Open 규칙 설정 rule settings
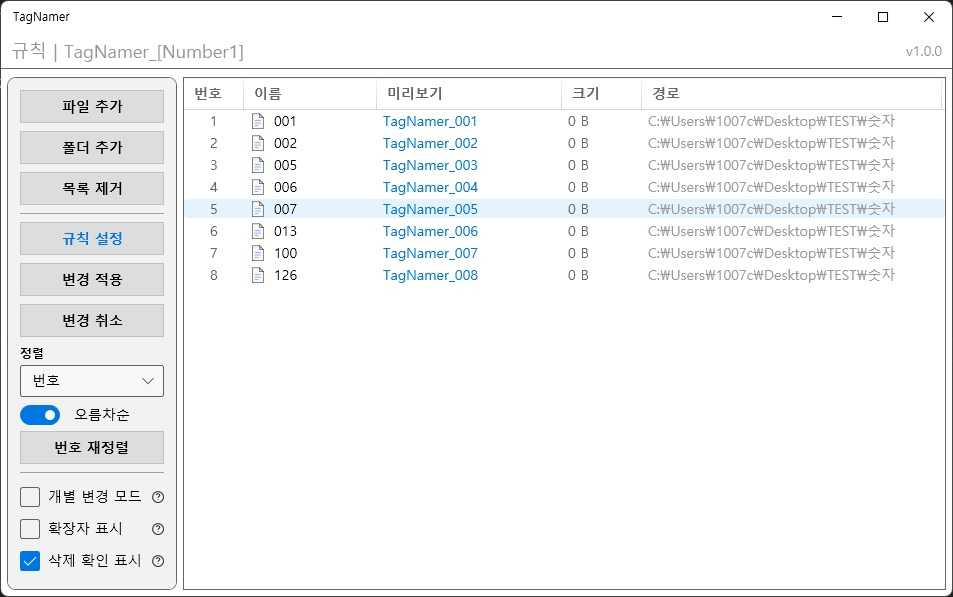The height and width of the screenshot is (597, 953). pos(92,239)
